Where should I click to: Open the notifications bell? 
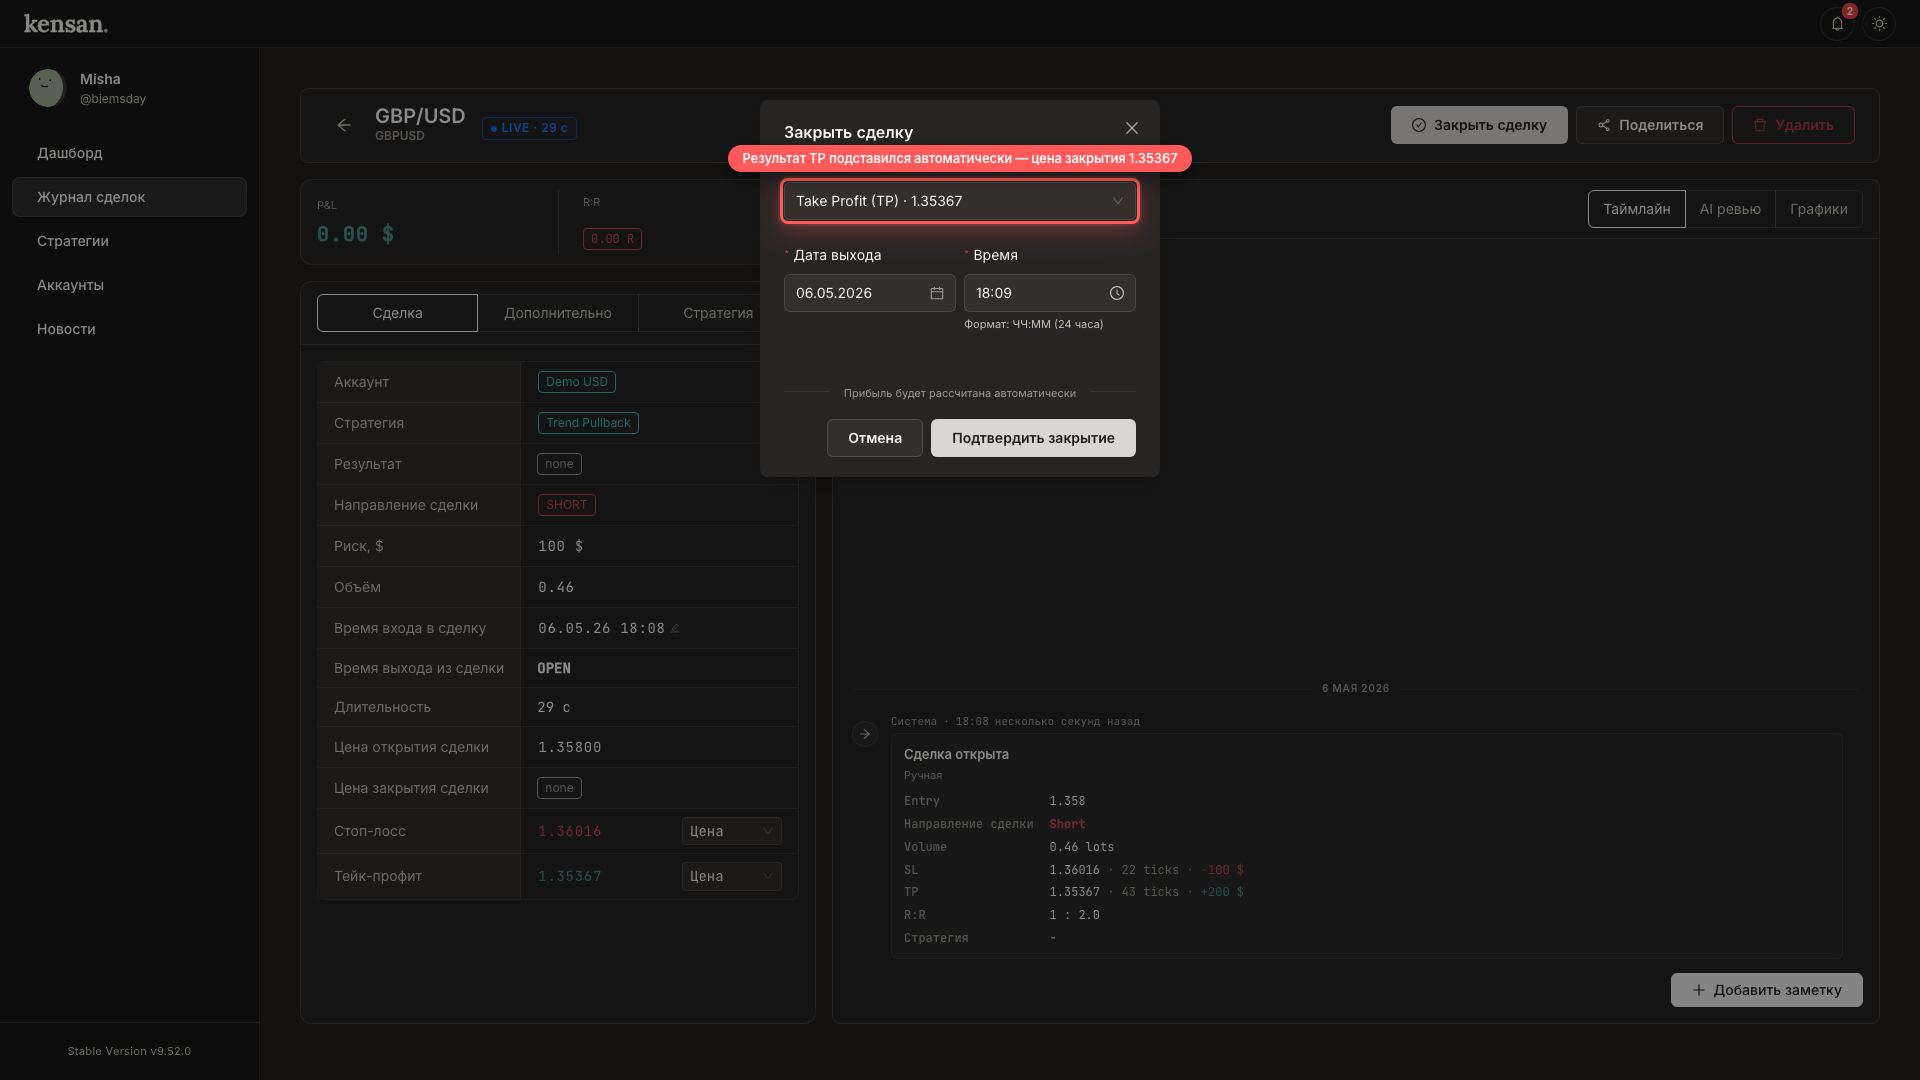coord(1837,24)
